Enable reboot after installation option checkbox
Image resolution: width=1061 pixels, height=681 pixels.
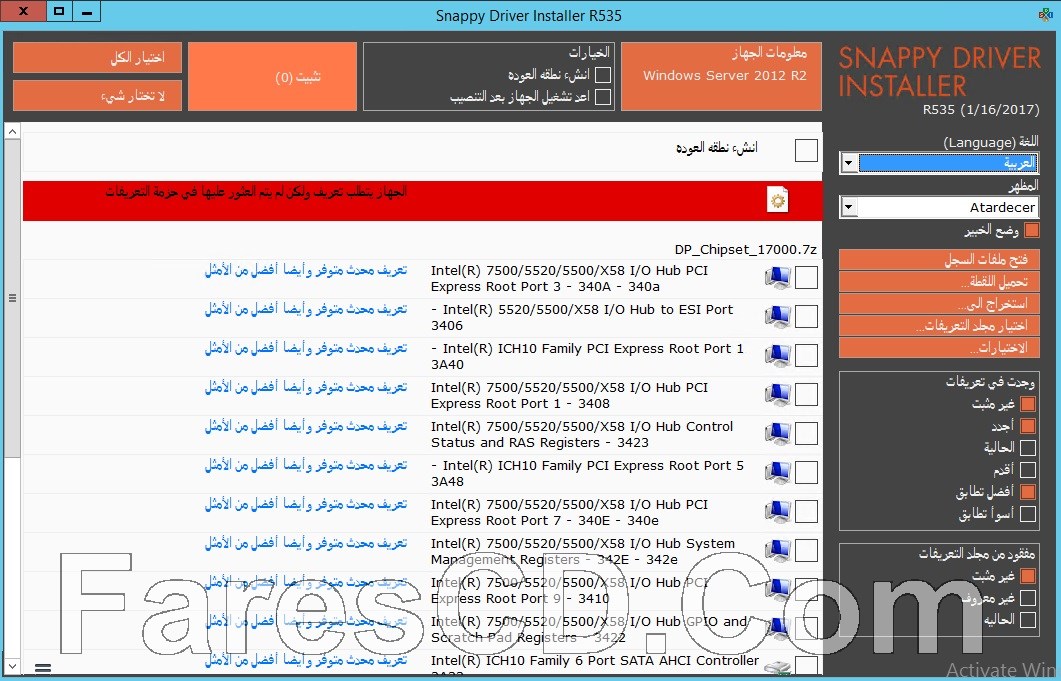pos(603,97)
